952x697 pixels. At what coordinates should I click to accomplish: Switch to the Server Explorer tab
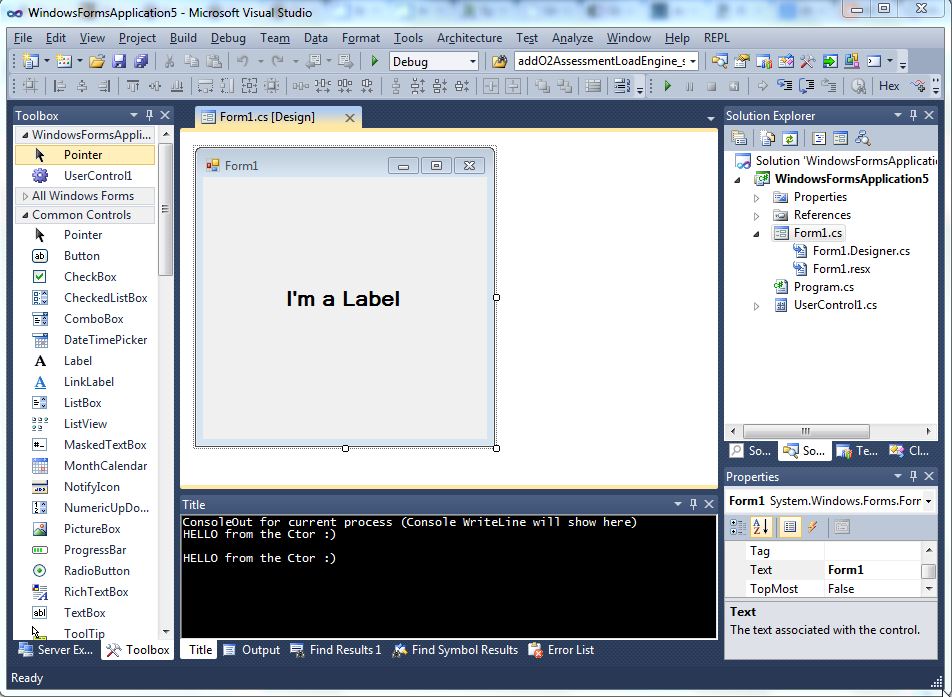pos(56,650)
